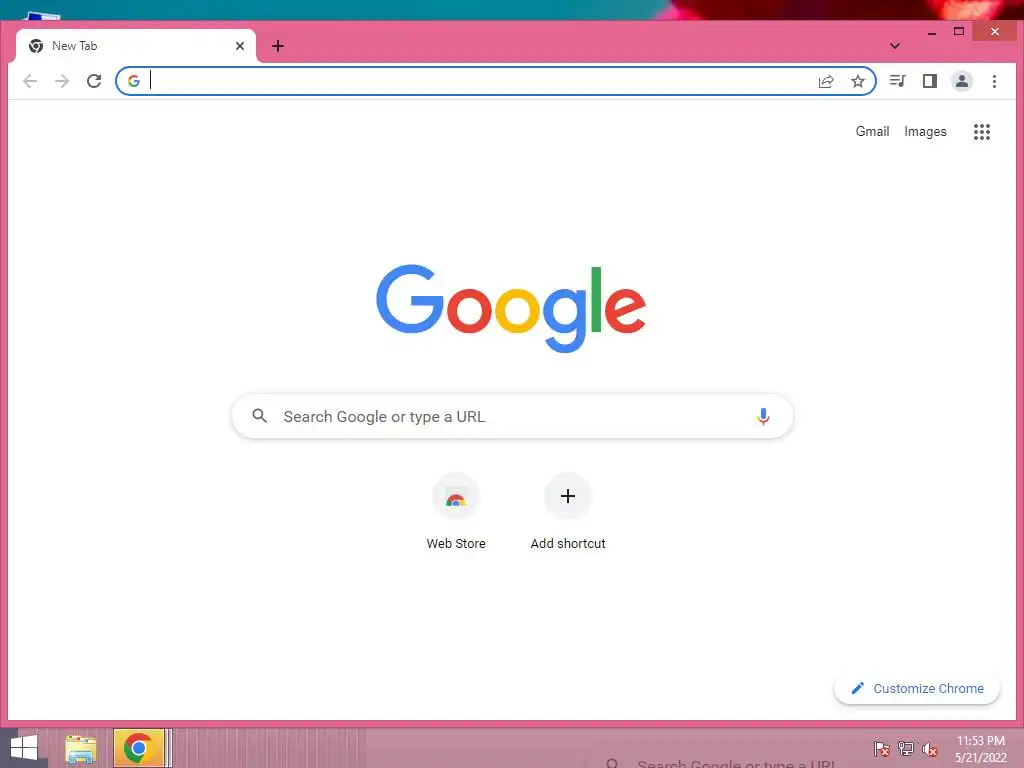Open the media controls icon in toolbar
Screen dimensions: 1024x768
click(898, 81)
